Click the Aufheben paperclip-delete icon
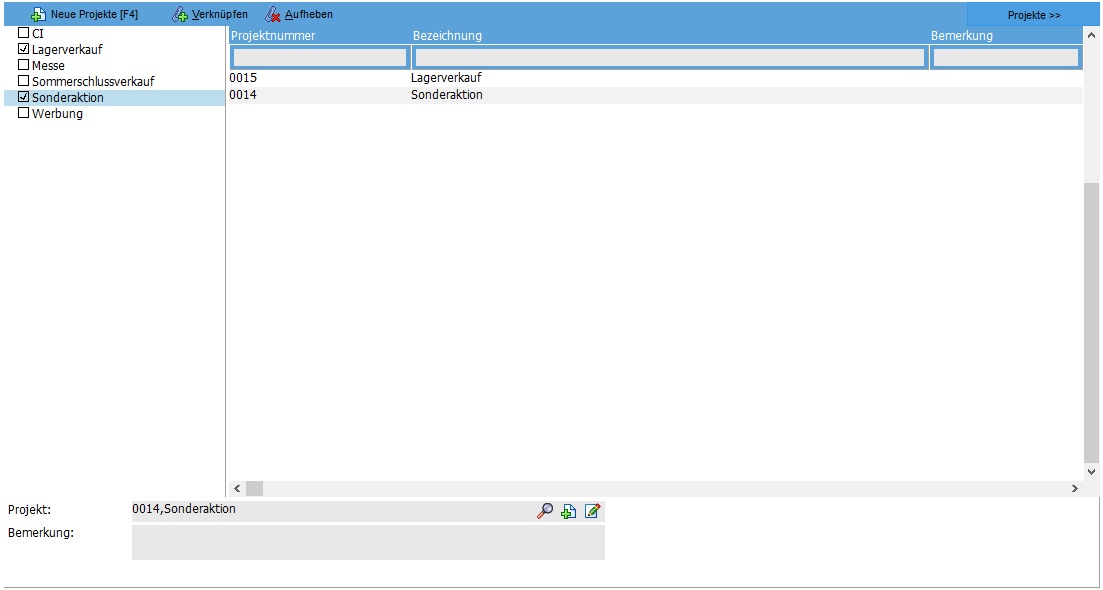 273,14
